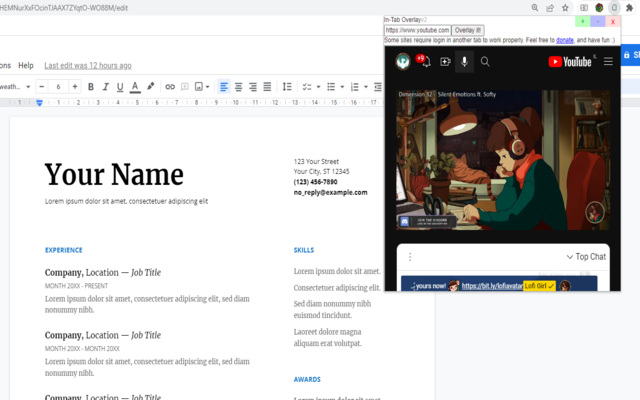Insert an image from the toolbar
640x400 pixels.
(x=199, y=87)
